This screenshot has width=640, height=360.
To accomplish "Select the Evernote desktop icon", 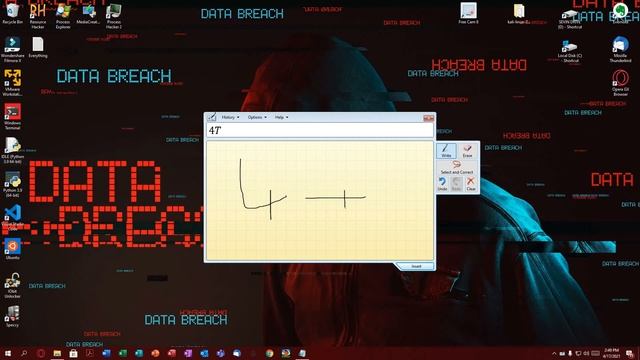I will 620,13.
